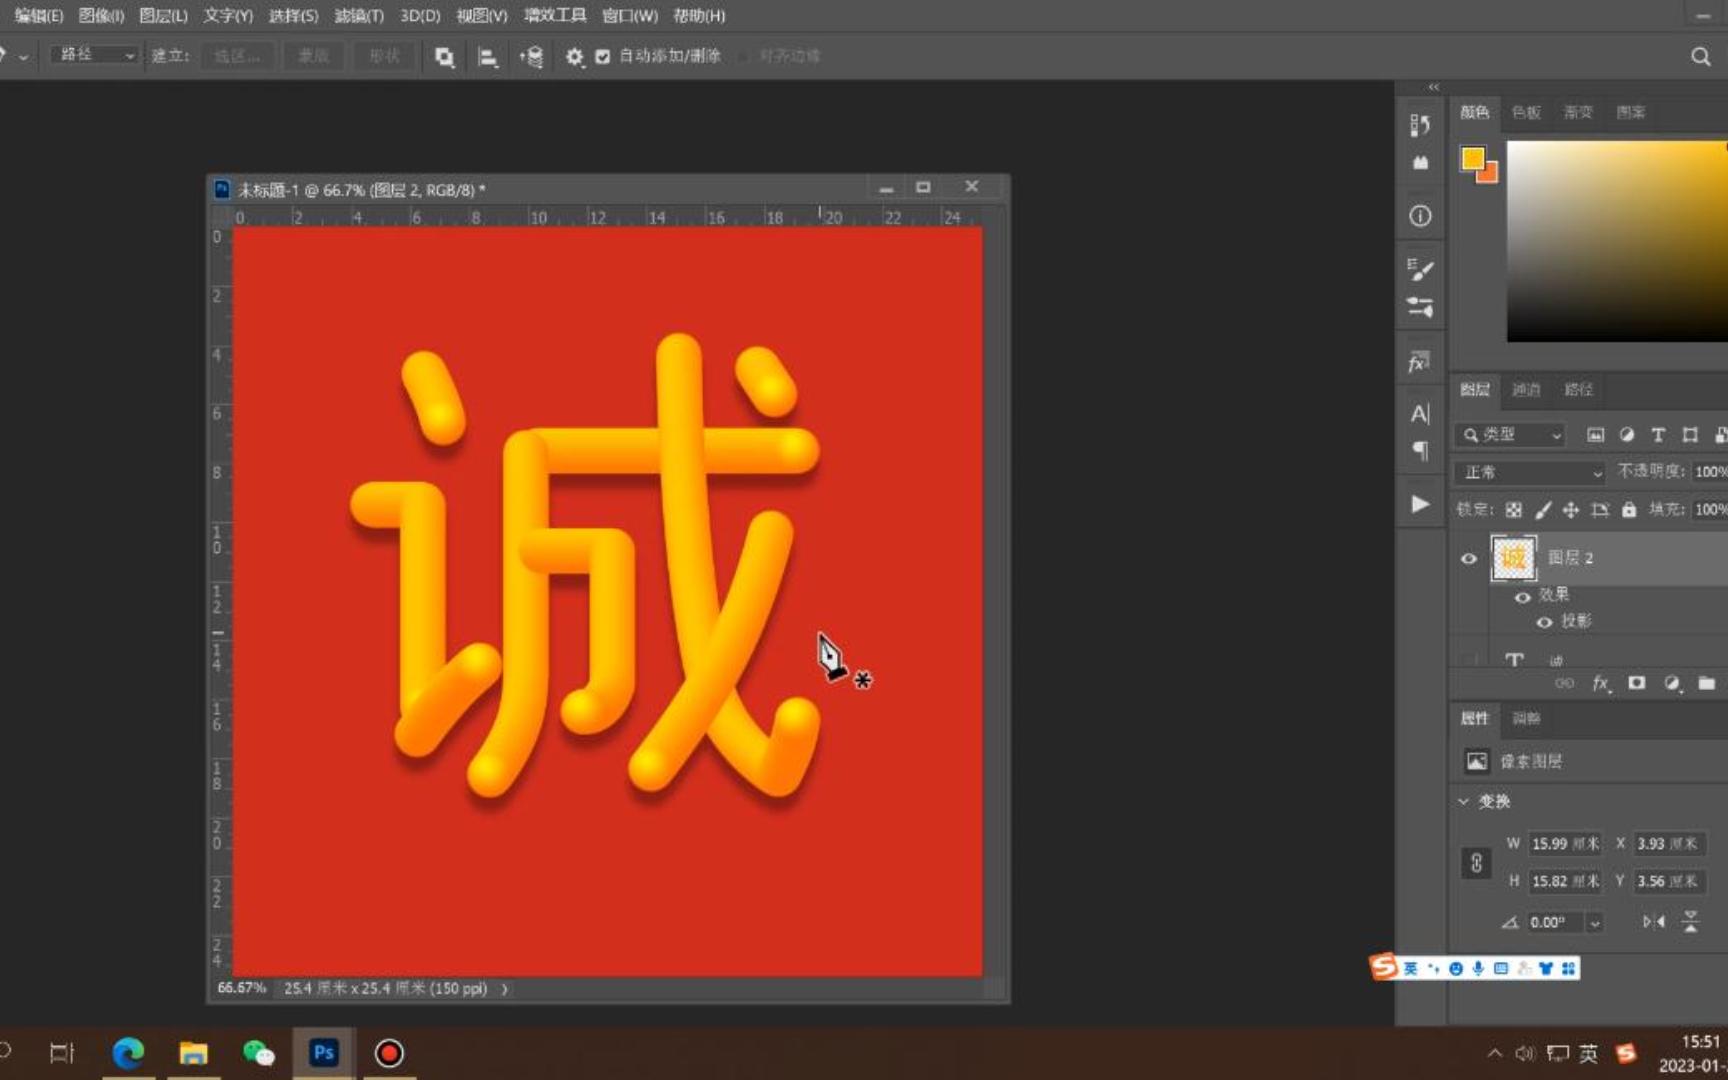Screen dimensions: 1728x1080
Task: Enable 自动添加/删除 option
Action: pyautogui.click(x=602, y=56)
